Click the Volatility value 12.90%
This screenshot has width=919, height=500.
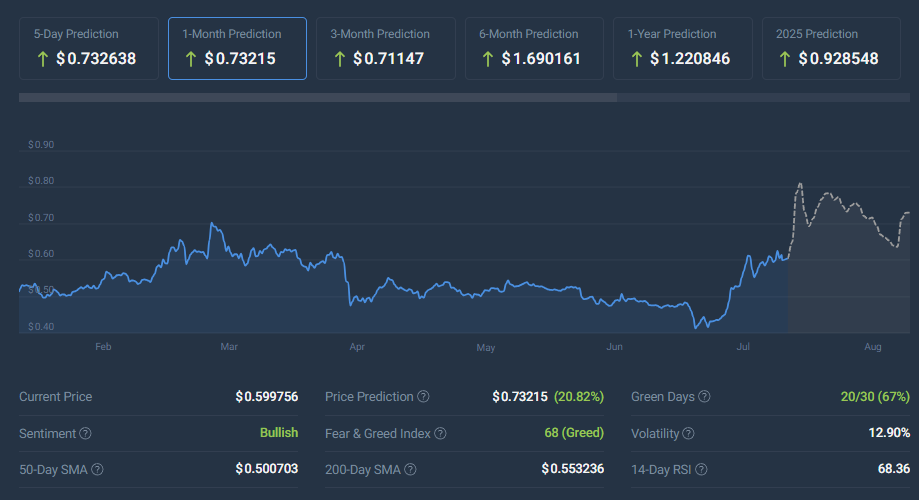click(889, 433)
